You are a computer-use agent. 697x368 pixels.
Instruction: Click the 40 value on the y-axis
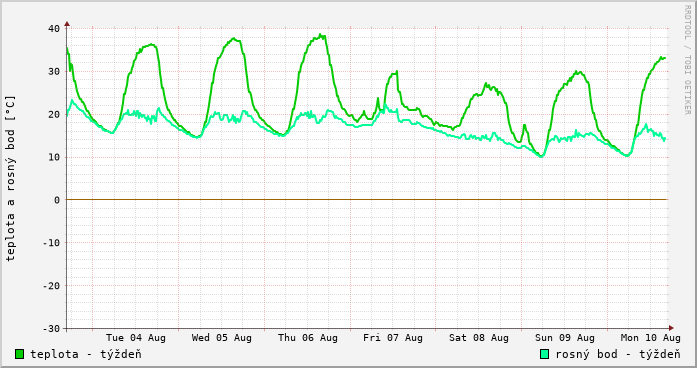[x=54, y=28]
